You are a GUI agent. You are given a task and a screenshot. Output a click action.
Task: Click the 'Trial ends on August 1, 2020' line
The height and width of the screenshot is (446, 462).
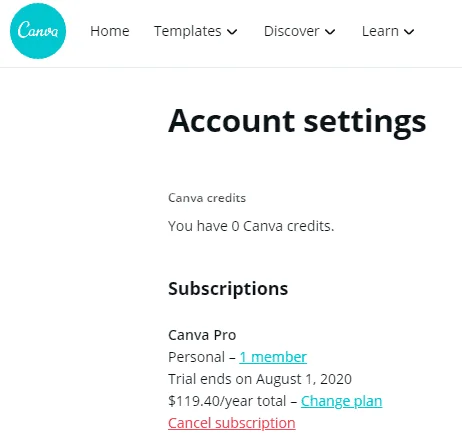click(260, 379)
